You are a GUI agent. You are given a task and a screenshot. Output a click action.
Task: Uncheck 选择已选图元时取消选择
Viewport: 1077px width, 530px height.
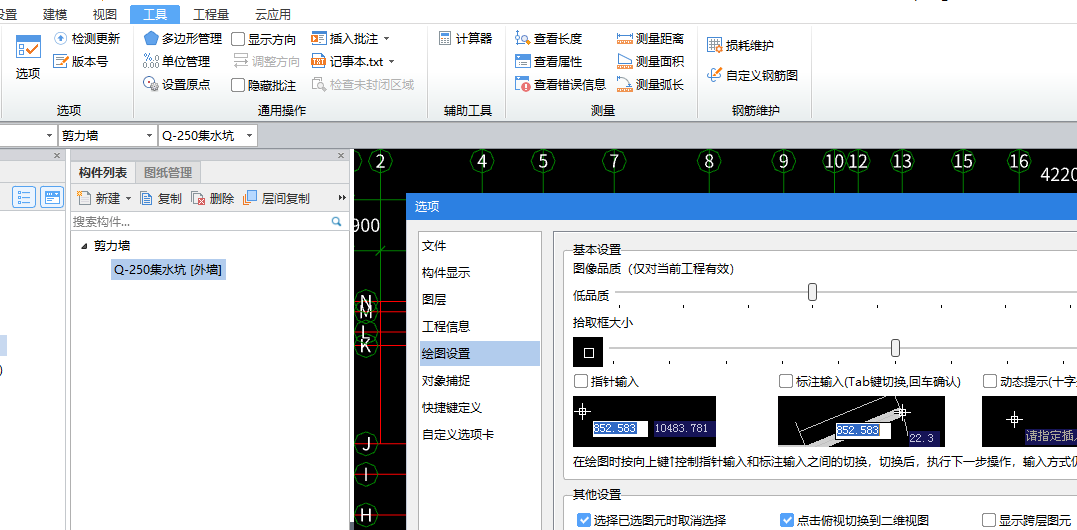pos(584,520)
